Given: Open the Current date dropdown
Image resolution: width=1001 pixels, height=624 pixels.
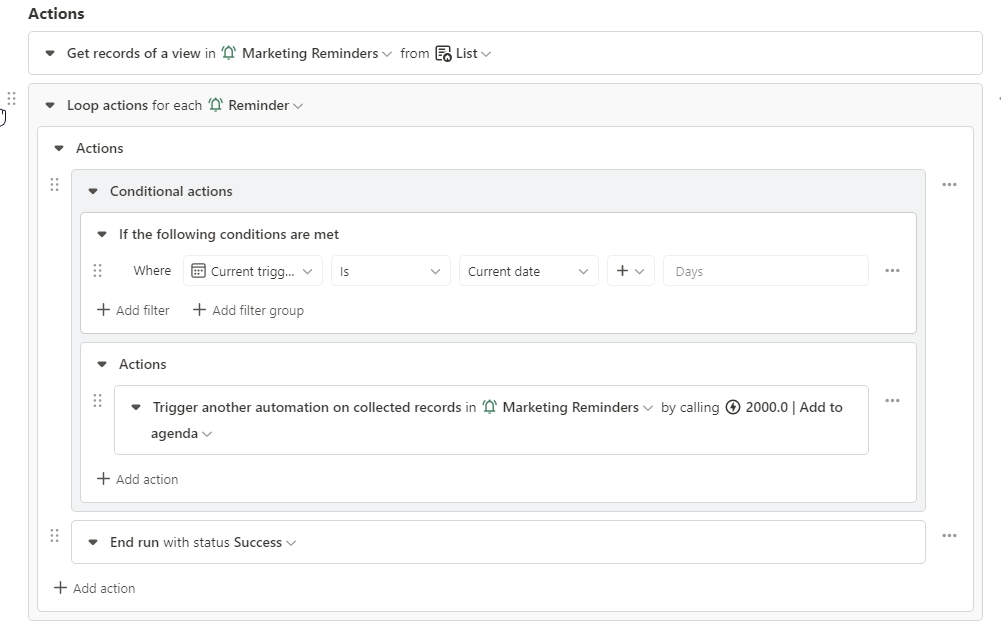Looking at the screenshot, I should click(529, 271).
